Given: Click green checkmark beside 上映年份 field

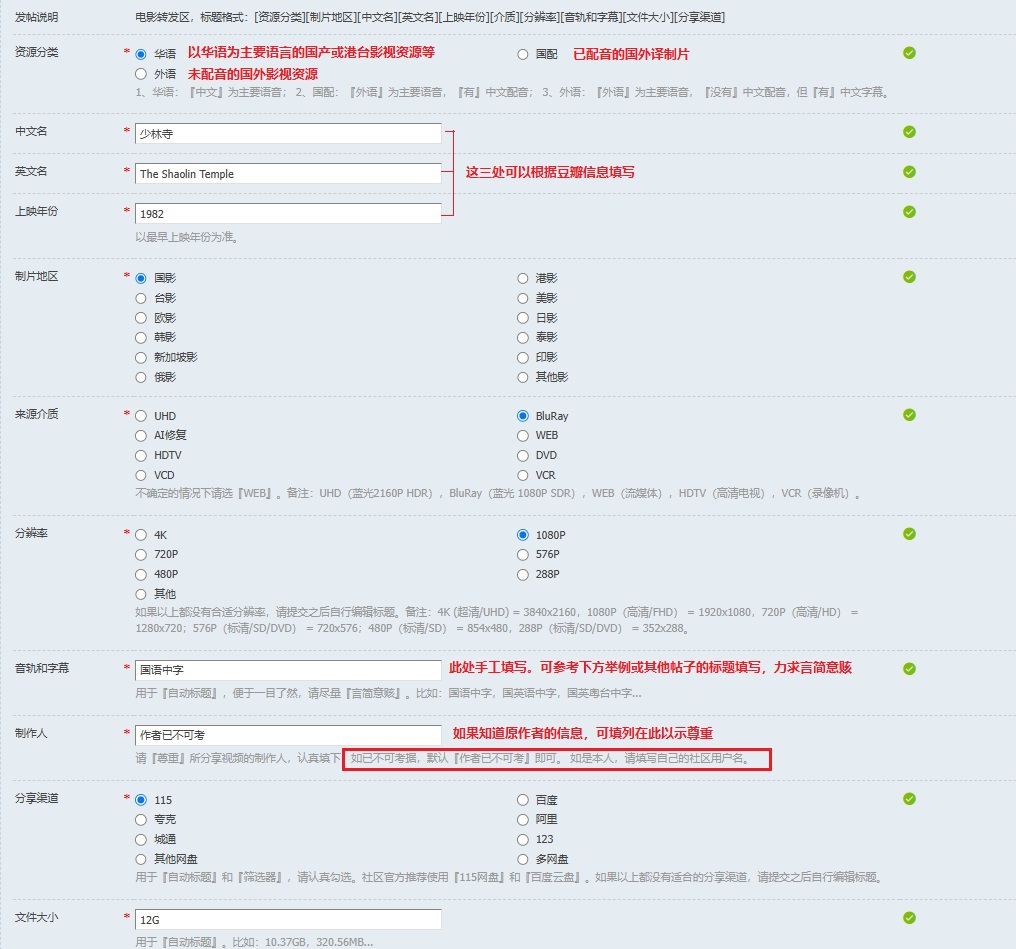Looking at the screenshot, I should tap(909, 212).
